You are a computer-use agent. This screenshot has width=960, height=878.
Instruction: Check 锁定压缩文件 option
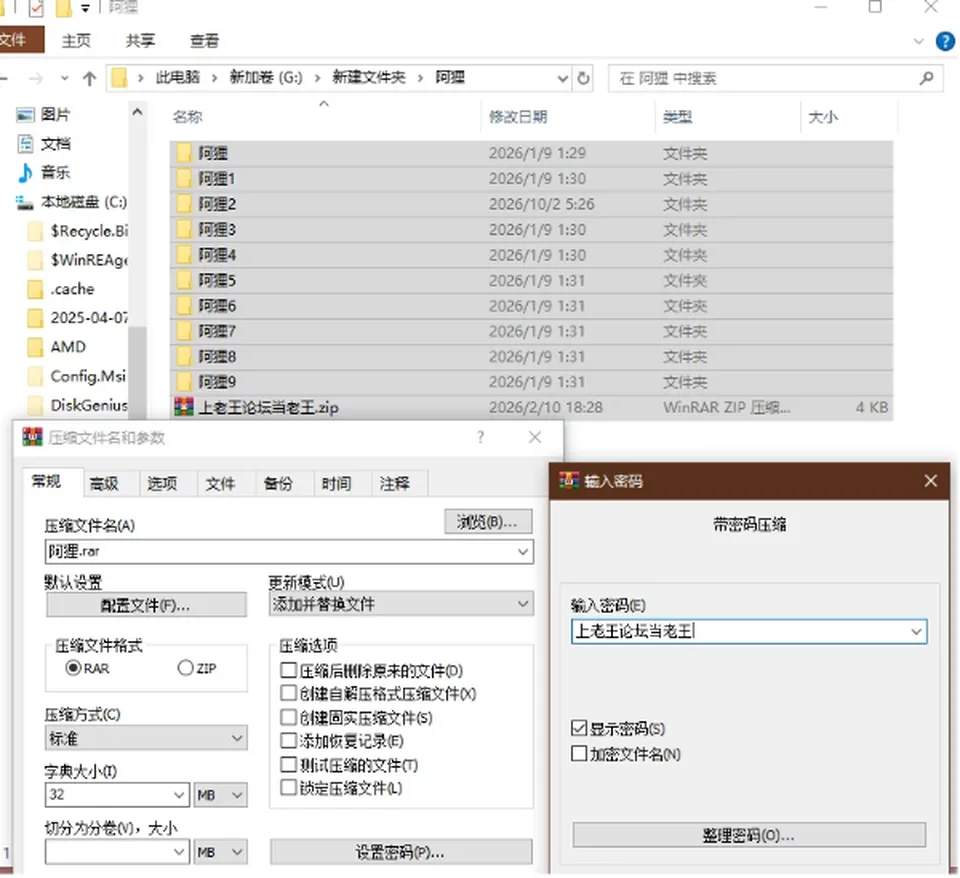[288, 788]
